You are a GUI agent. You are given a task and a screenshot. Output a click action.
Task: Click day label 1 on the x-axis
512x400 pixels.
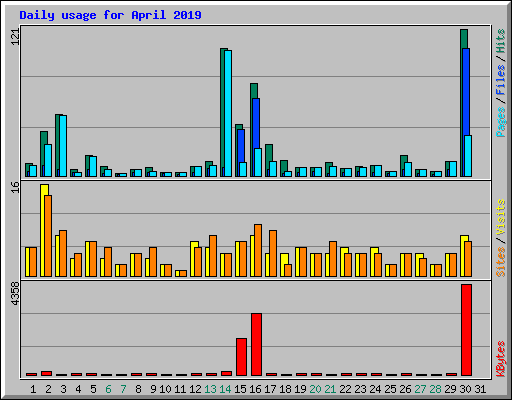coord(33,389)
